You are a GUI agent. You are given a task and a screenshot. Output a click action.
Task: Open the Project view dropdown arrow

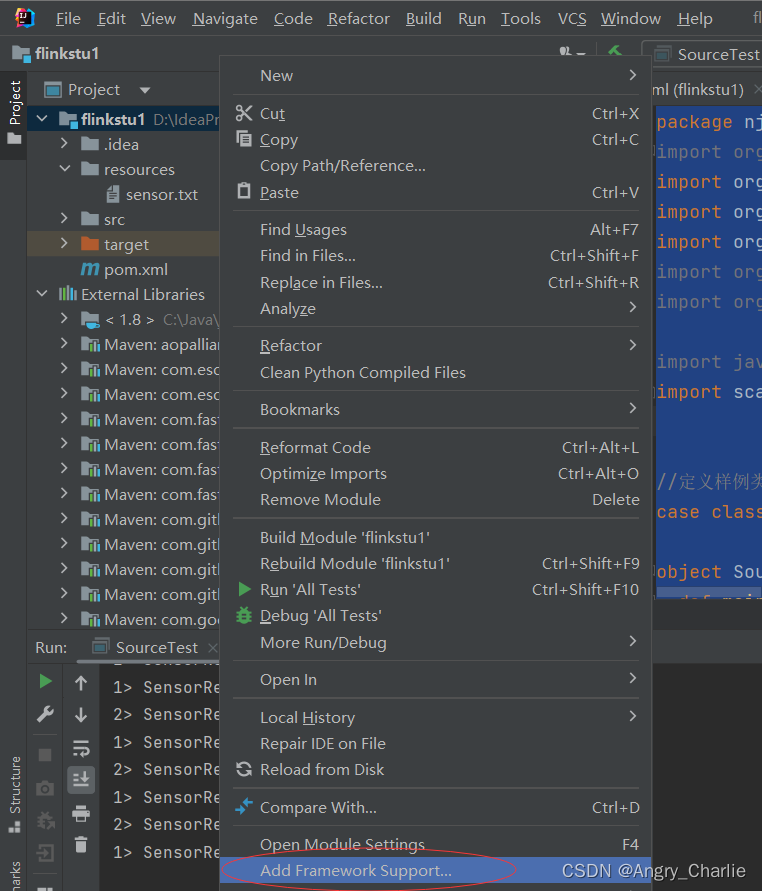(x=145, y=90)
